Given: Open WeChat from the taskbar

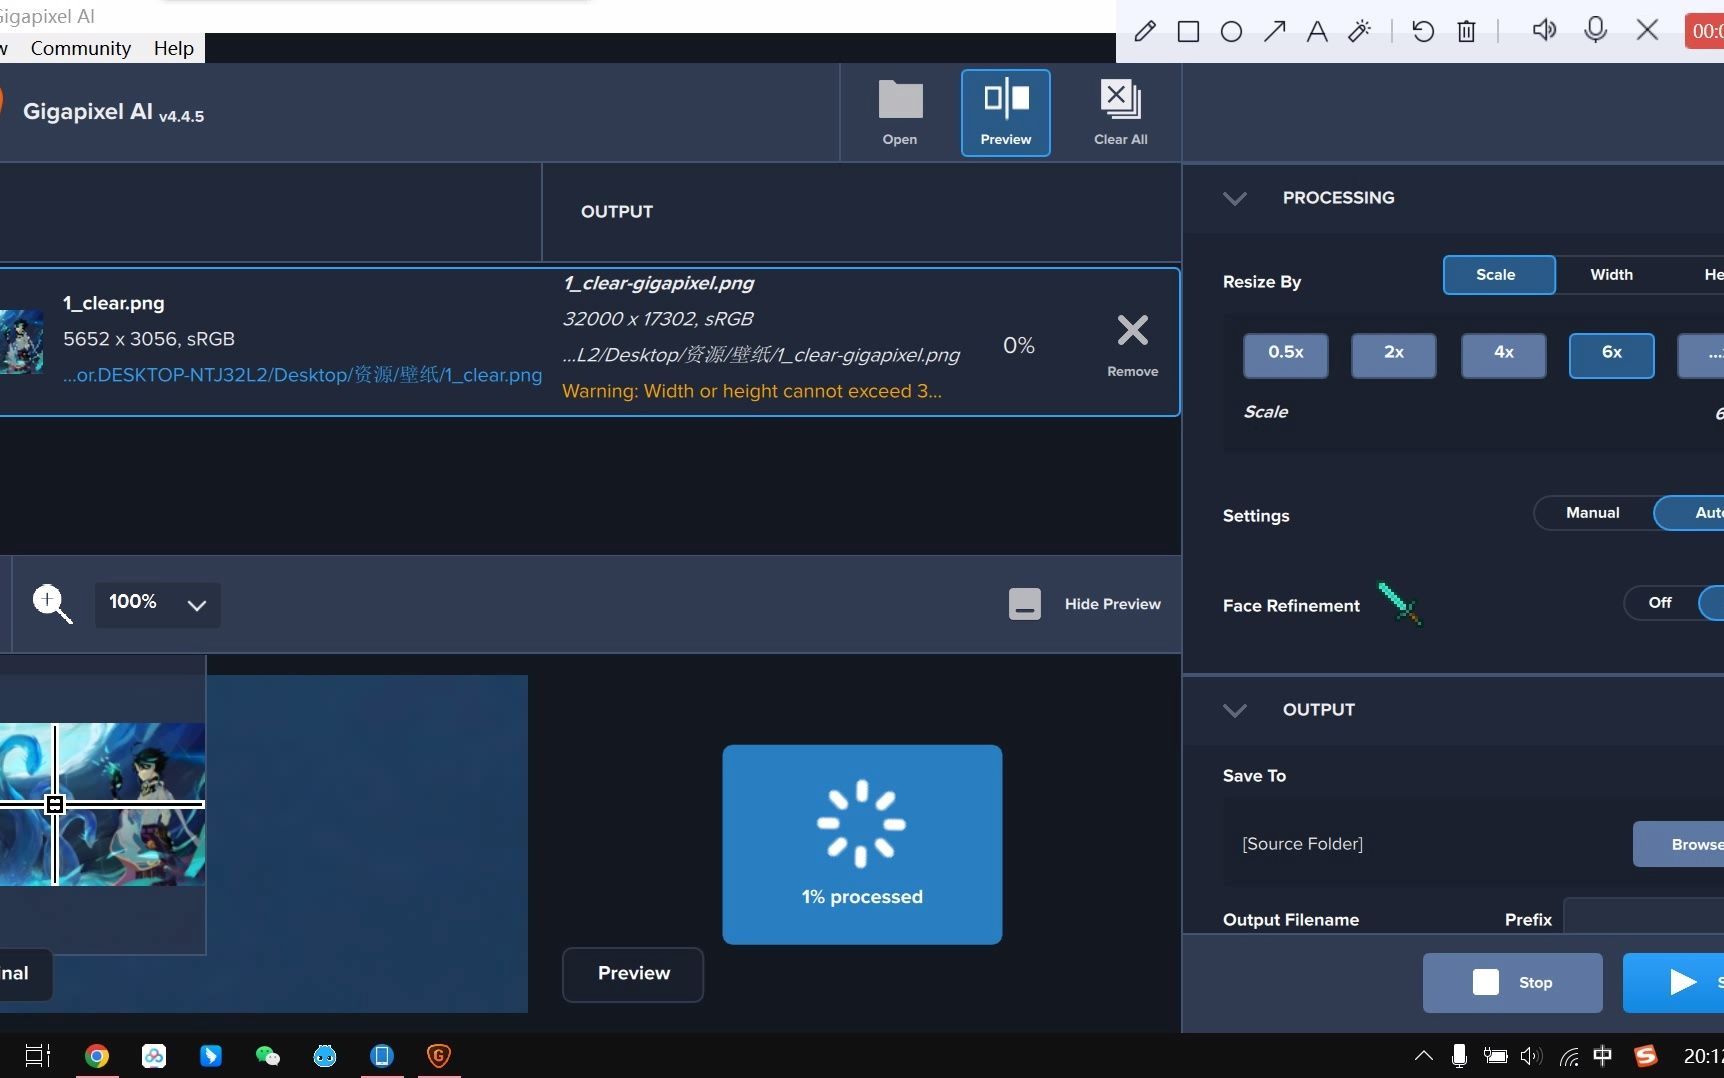Looking at the screenshot, I should pyautogui.click(x=268, y=1056).
